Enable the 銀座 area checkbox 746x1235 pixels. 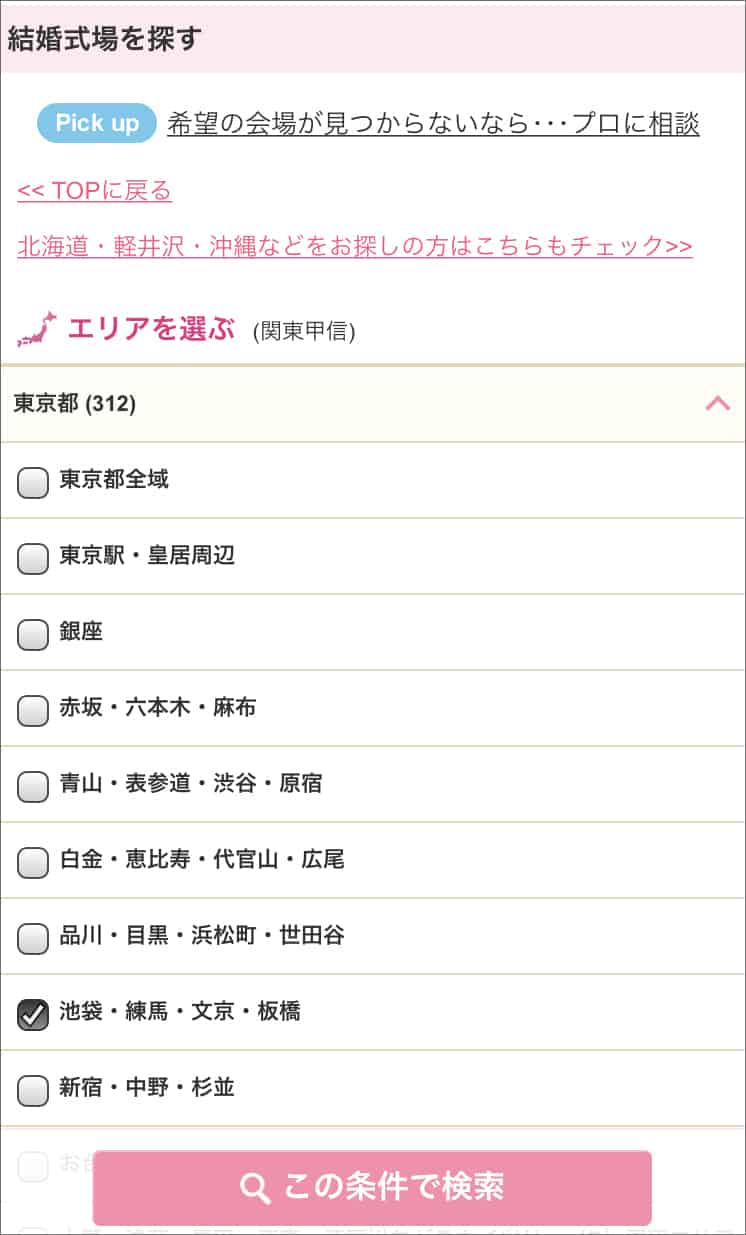click(x=33, y=635)
